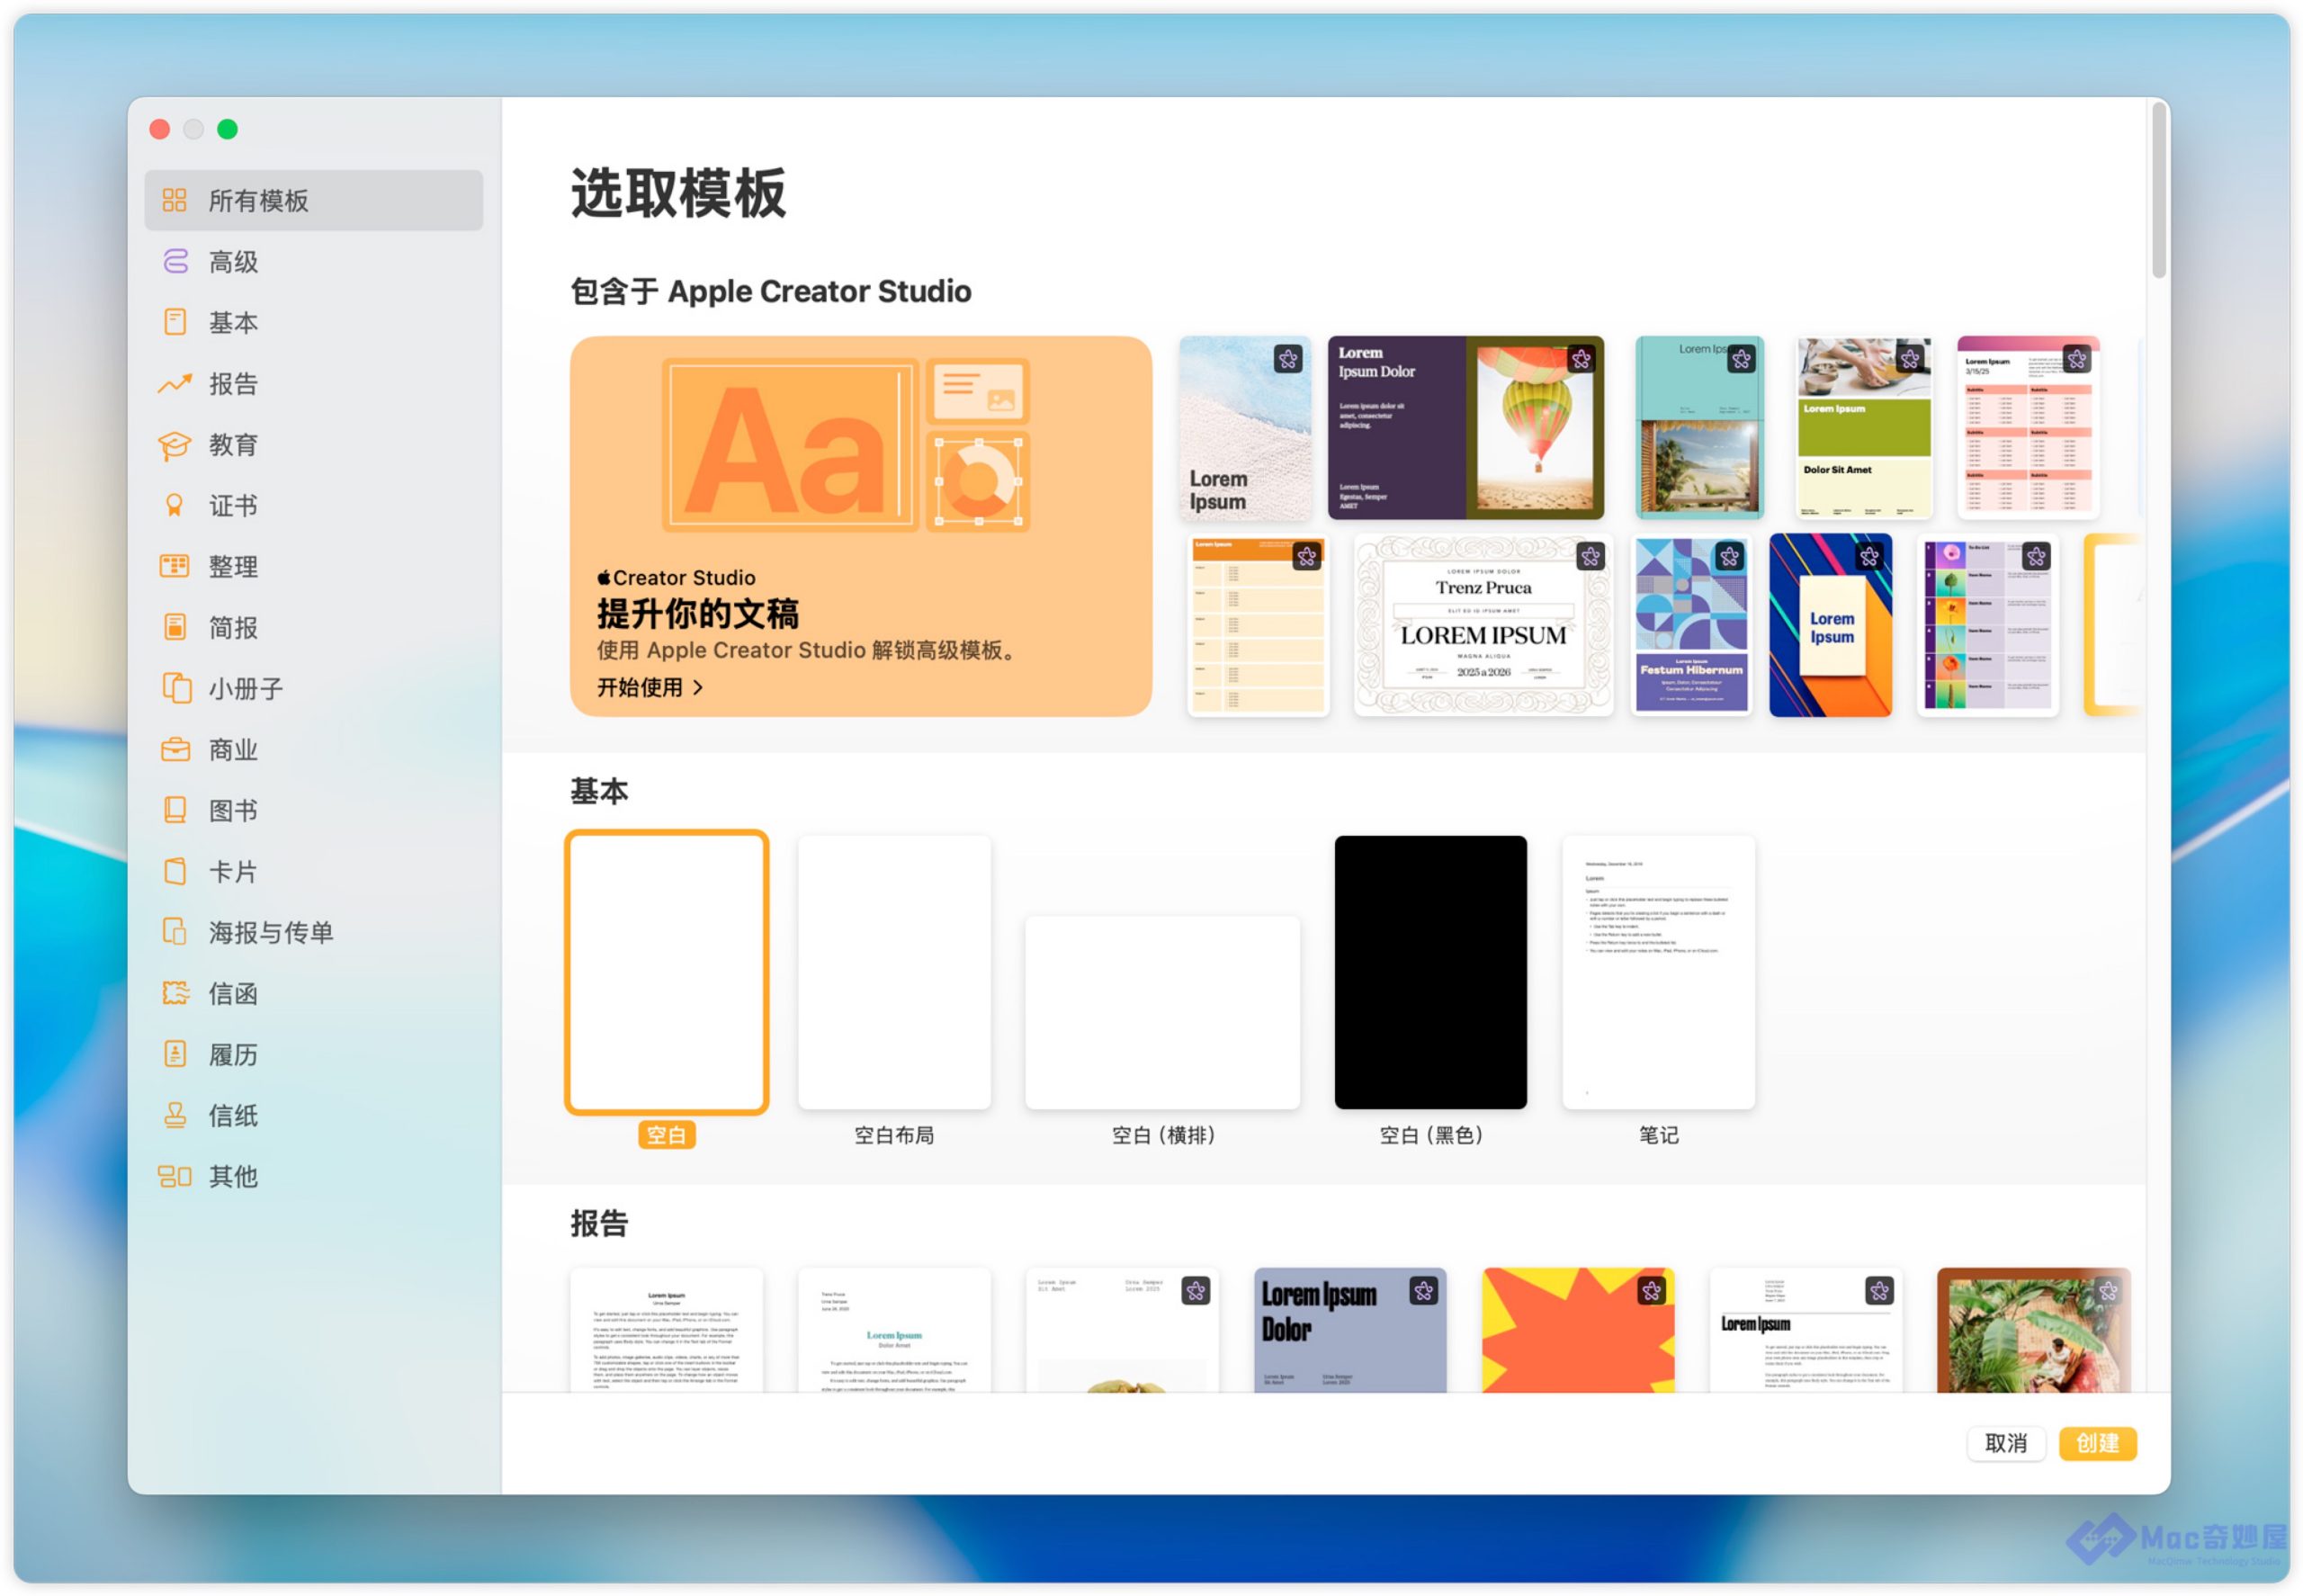Choose the 笔记 template thumbnail
This screenshot has height=1596, width=2303.
(x=1657, y=971)
